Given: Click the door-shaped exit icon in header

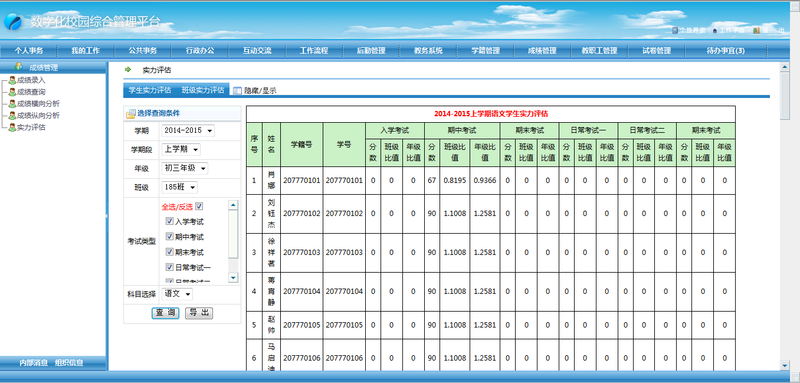Looking at the screenshot, I should pos(756,31).
